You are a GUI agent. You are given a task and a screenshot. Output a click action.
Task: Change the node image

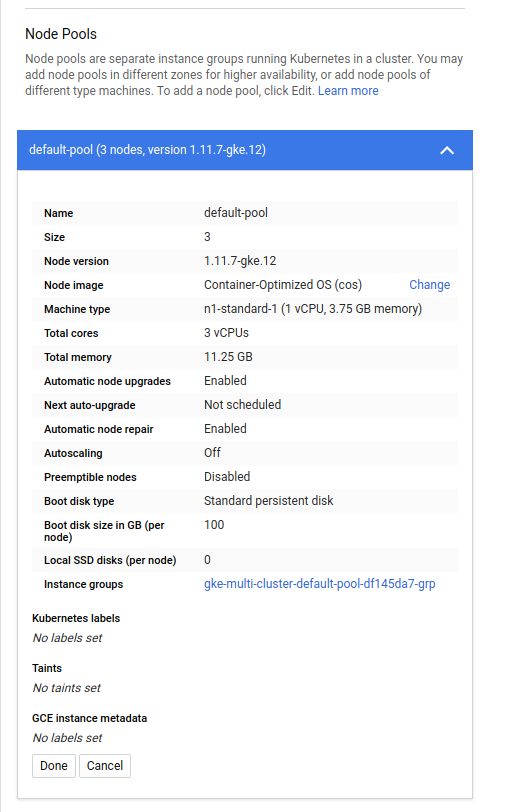pos(429,285)
